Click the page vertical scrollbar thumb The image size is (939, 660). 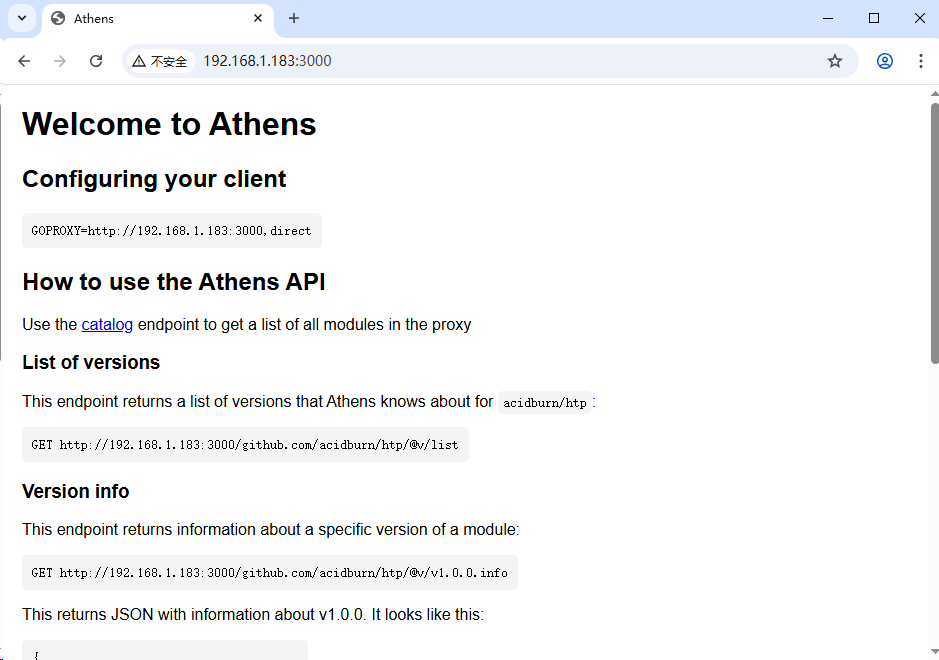click(934, 230)
